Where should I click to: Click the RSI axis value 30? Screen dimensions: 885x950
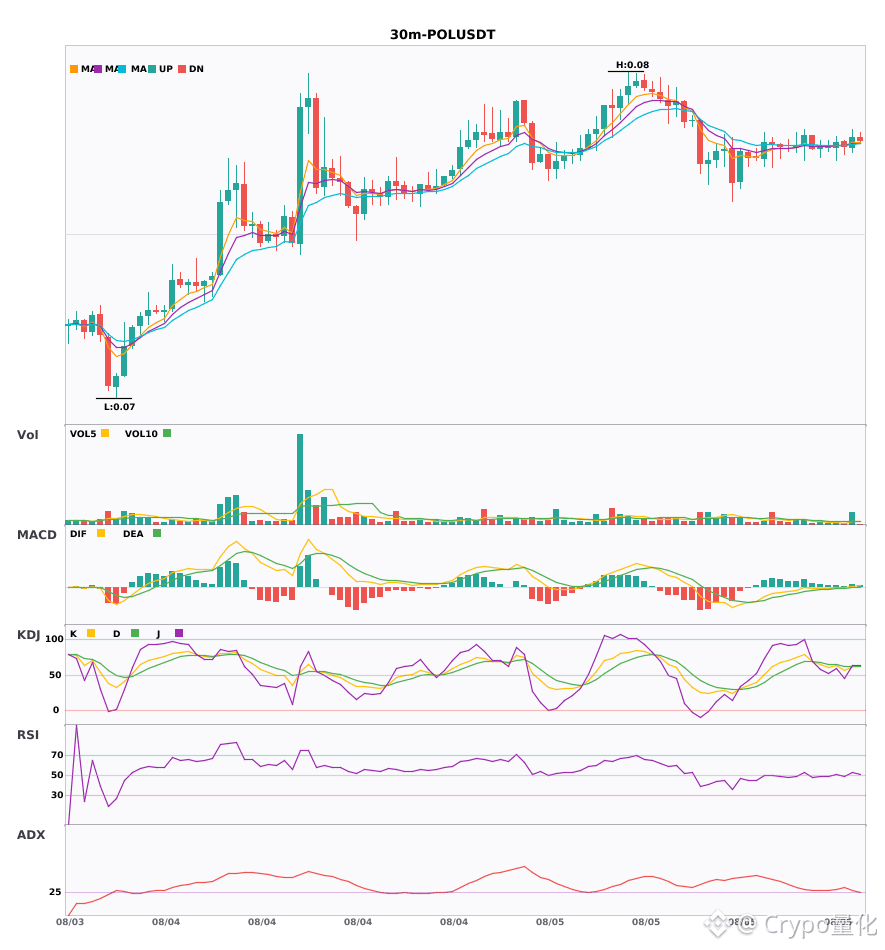click(57, 795)
